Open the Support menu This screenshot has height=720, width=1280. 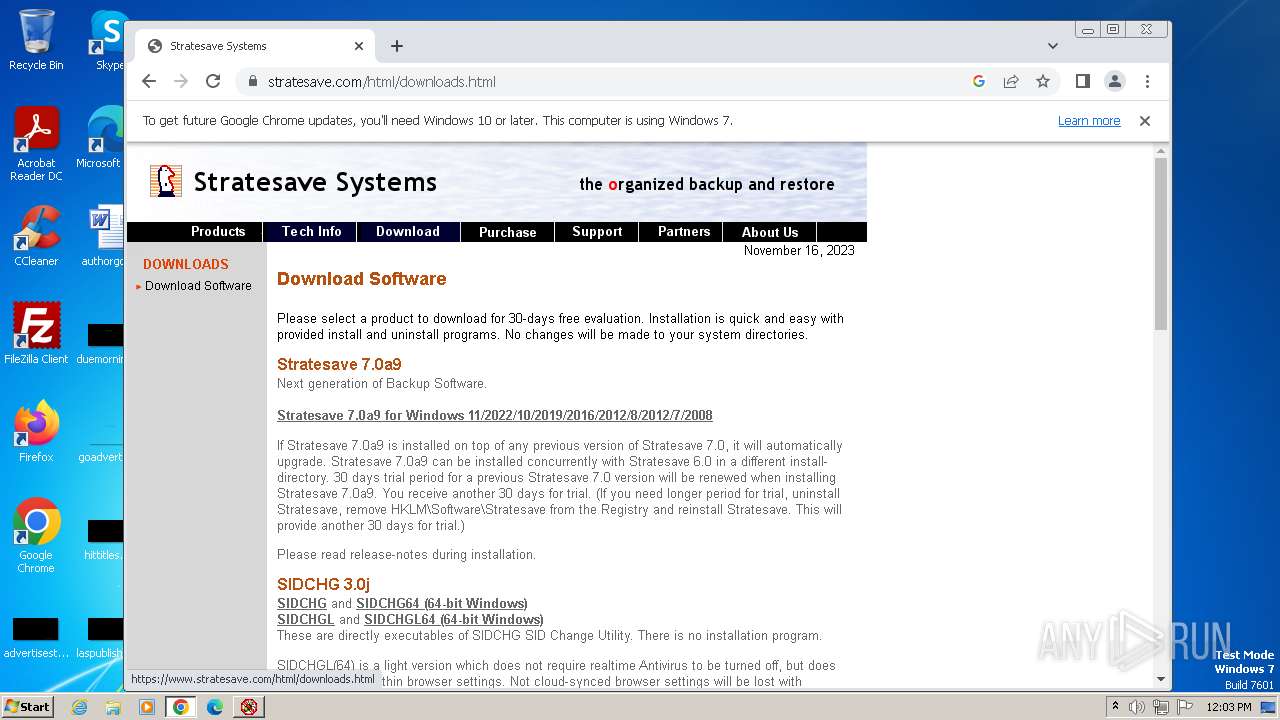coord(597,231)
